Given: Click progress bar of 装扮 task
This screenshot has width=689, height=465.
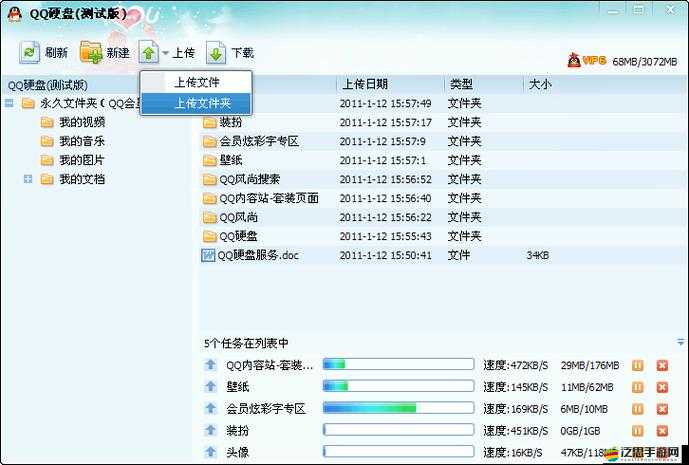Looking at the screenshot, I should [x=398, y=429].
